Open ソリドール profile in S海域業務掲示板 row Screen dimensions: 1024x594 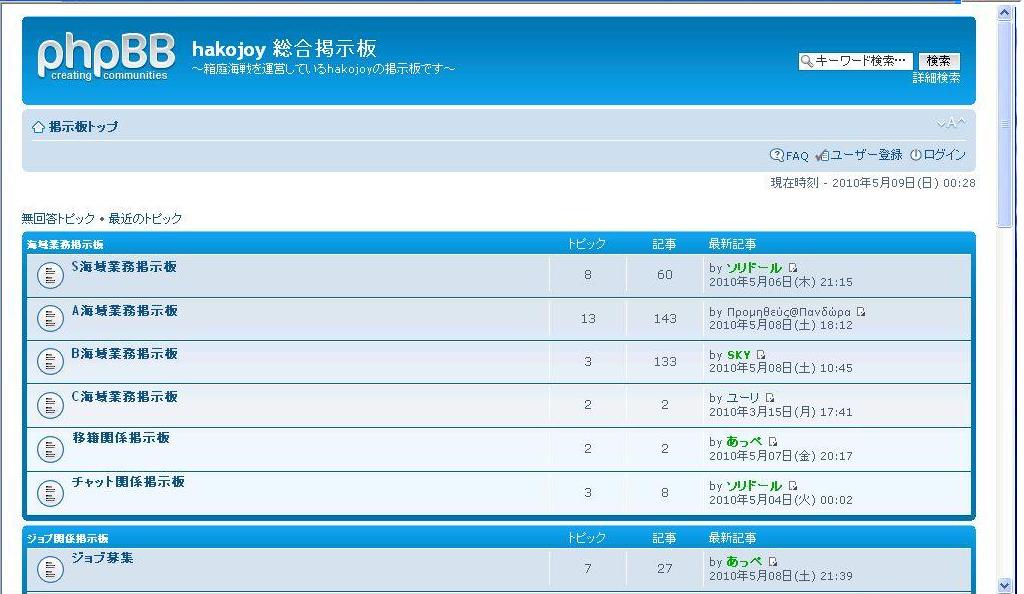(754, 268)
